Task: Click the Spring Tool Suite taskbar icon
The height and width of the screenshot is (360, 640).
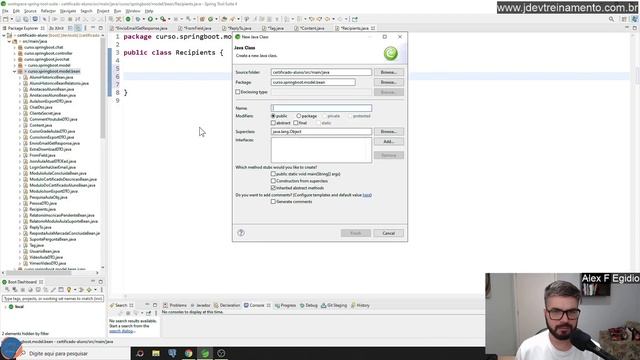Action: 205,353
